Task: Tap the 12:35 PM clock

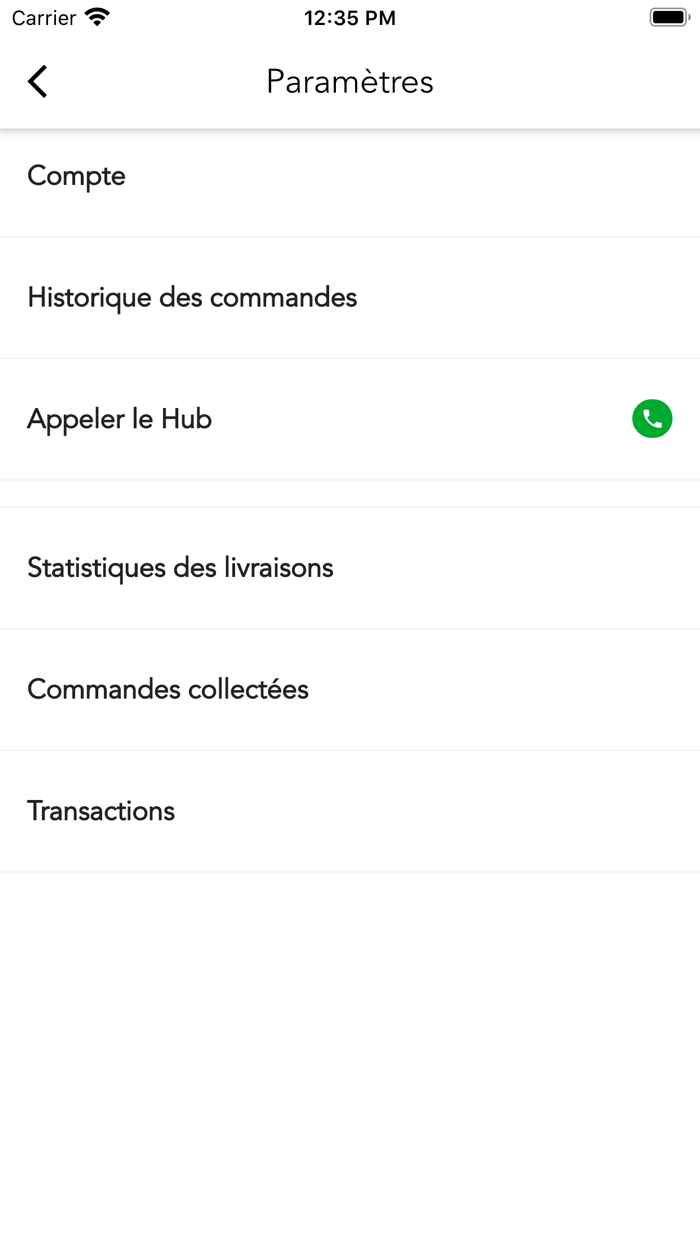Action: click(x=350, y=18)
